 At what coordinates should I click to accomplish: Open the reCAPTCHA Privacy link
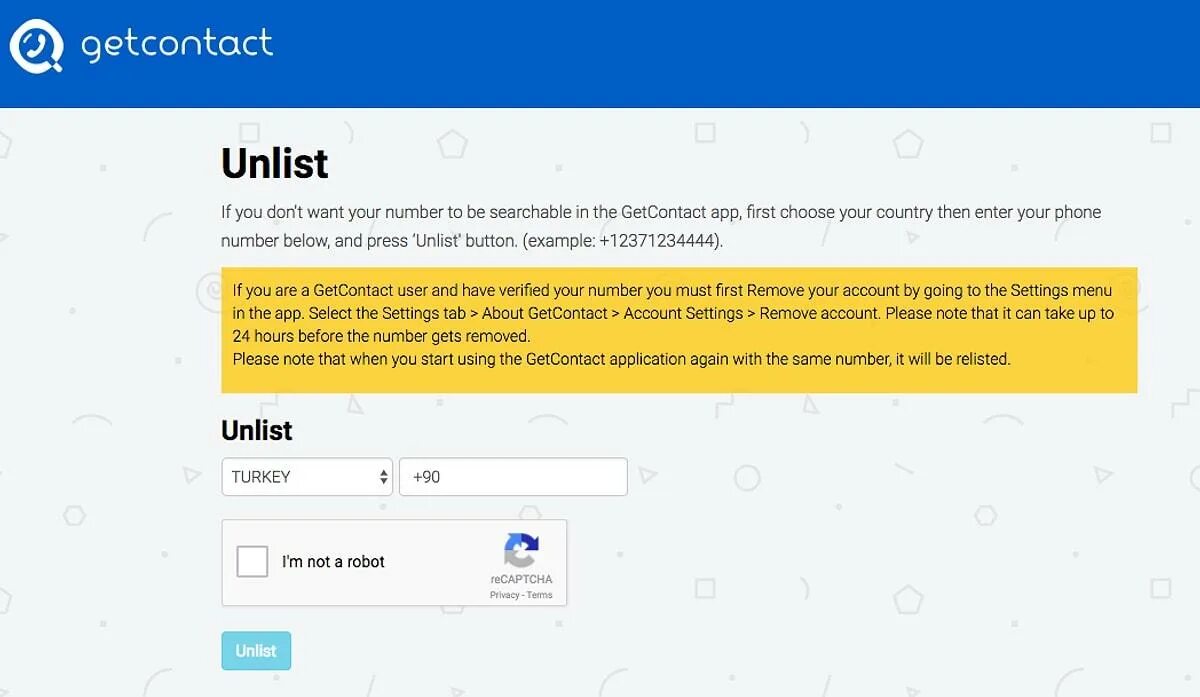click(504, 595)
